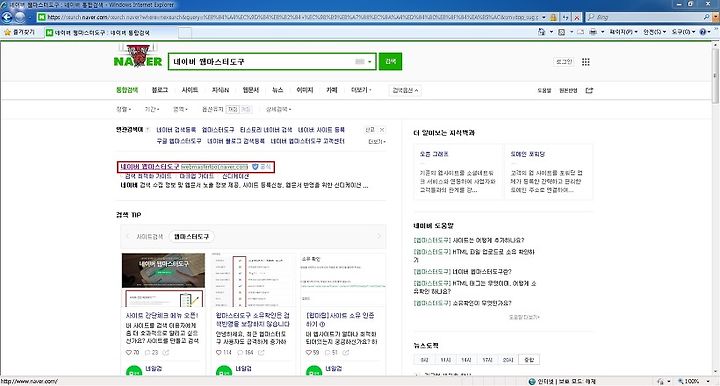Open the Bing search provider dropdown
This screenshot has width=720, height=386.
click(x=714, y=17)
